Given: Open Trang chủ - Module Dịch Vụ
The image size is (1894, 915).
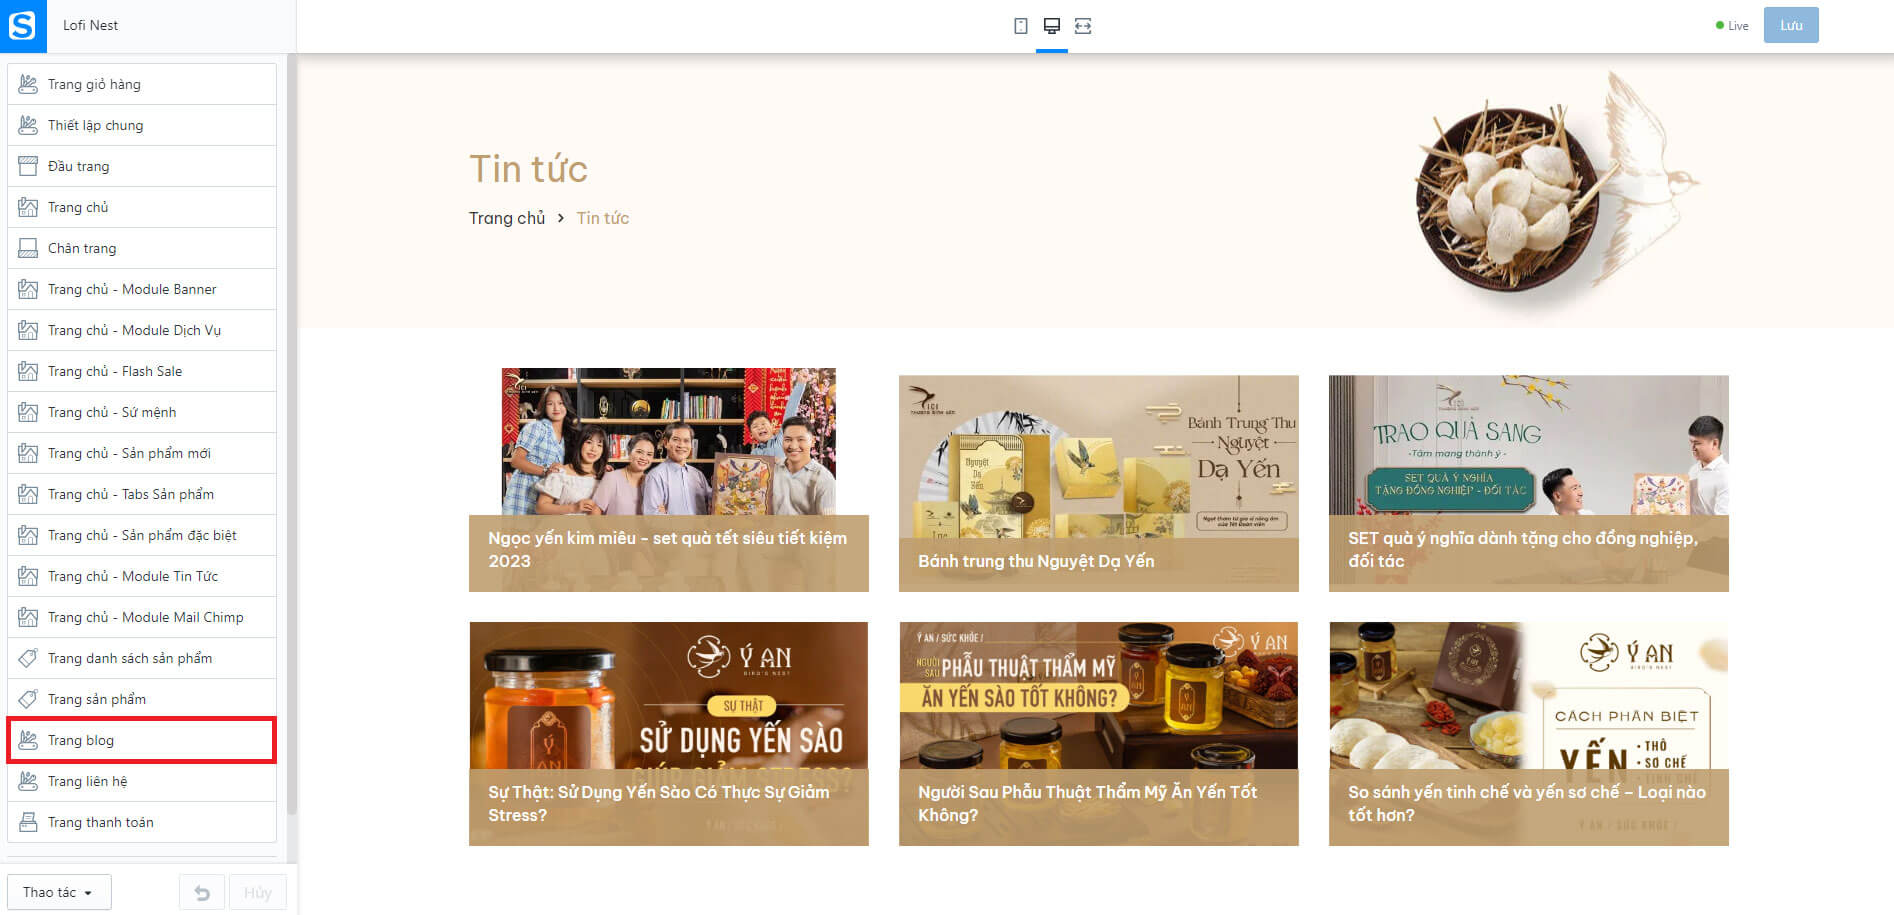Looking at the screenshot, I should coord(142,330).
